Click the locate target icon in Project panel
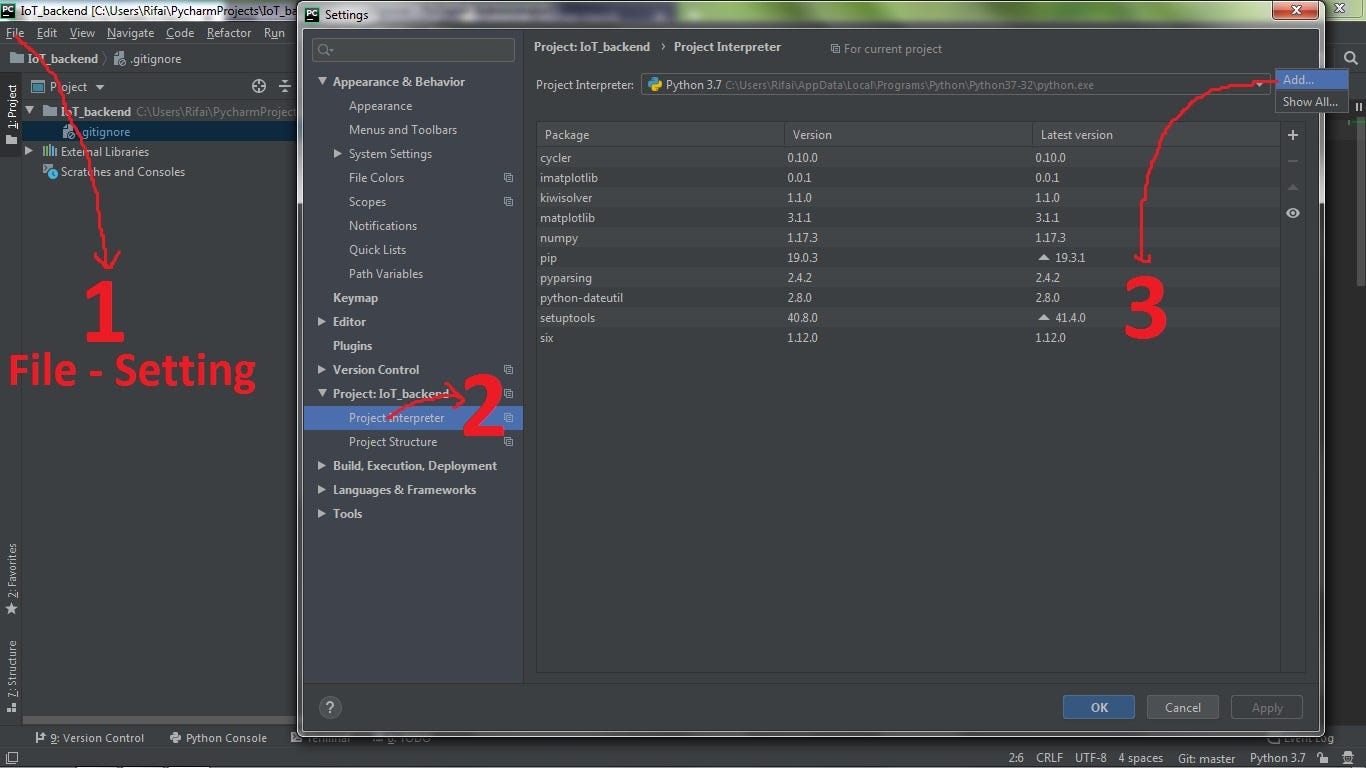 pos(259,87)
